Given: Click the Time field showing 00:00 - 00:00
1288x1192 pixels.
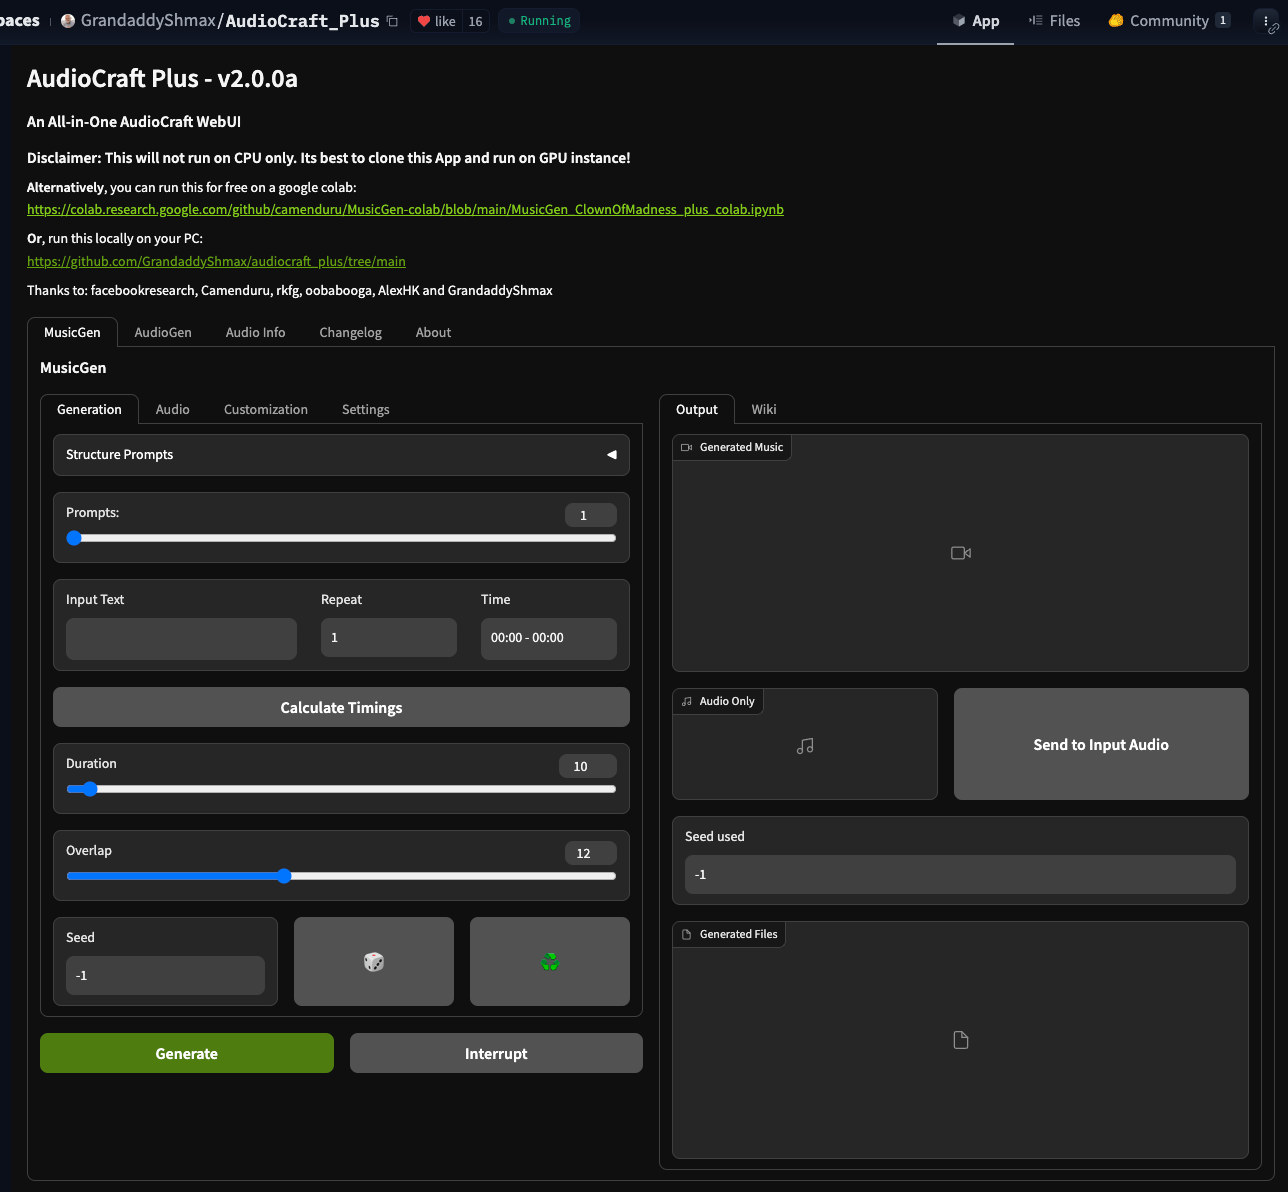Looking at the screenshot, I should 548,638.
